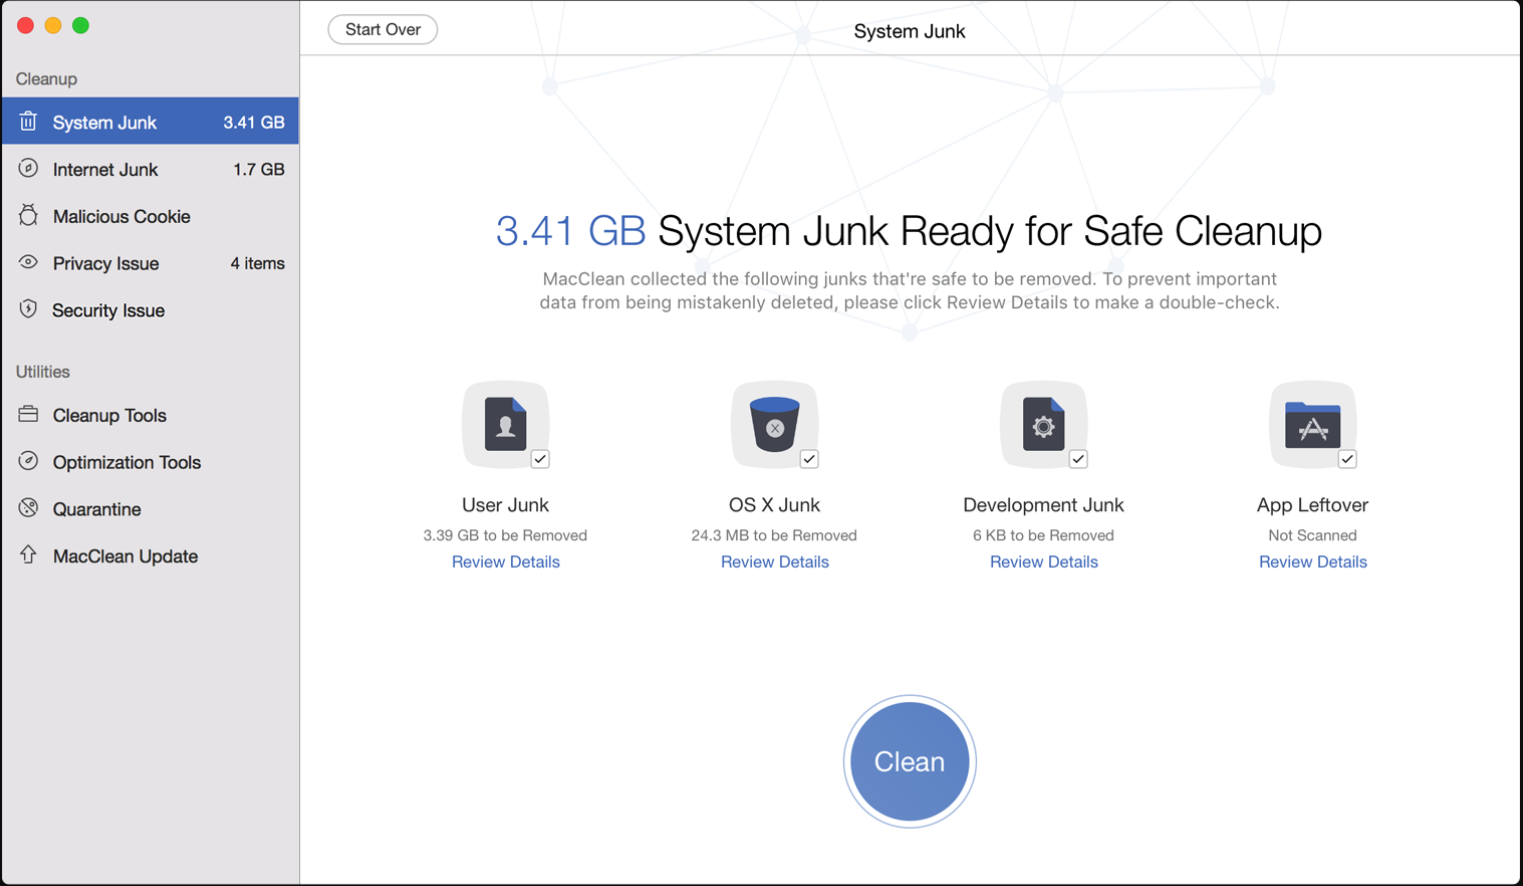Open Internet Junk in the sidebar
Viewport: 1523px width, 886px height.
tap(105, 169)
